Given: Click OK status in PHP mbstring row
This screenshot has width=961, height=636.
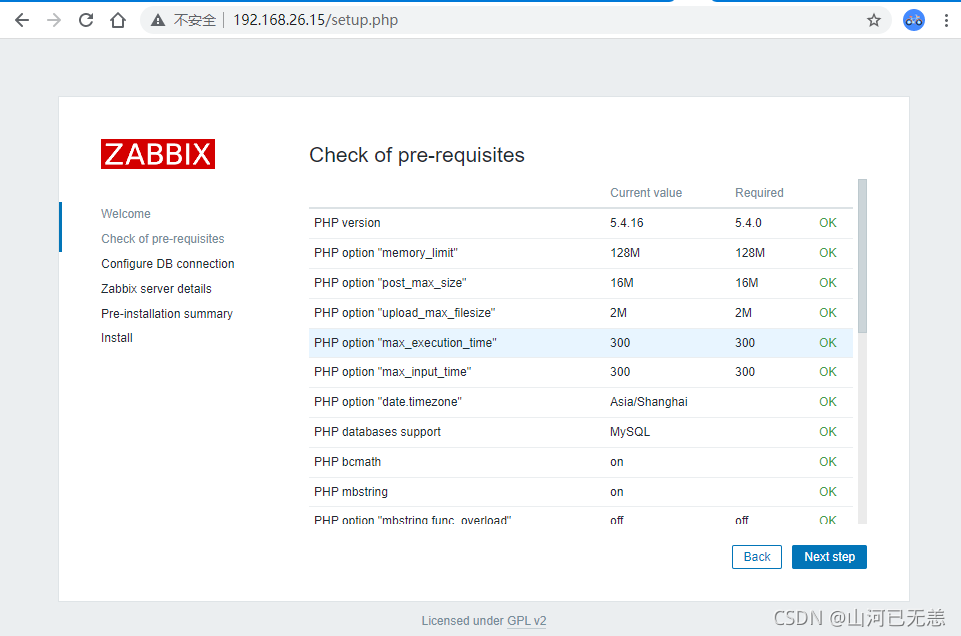Looking at the screenshot, I should tap(827, 491).
